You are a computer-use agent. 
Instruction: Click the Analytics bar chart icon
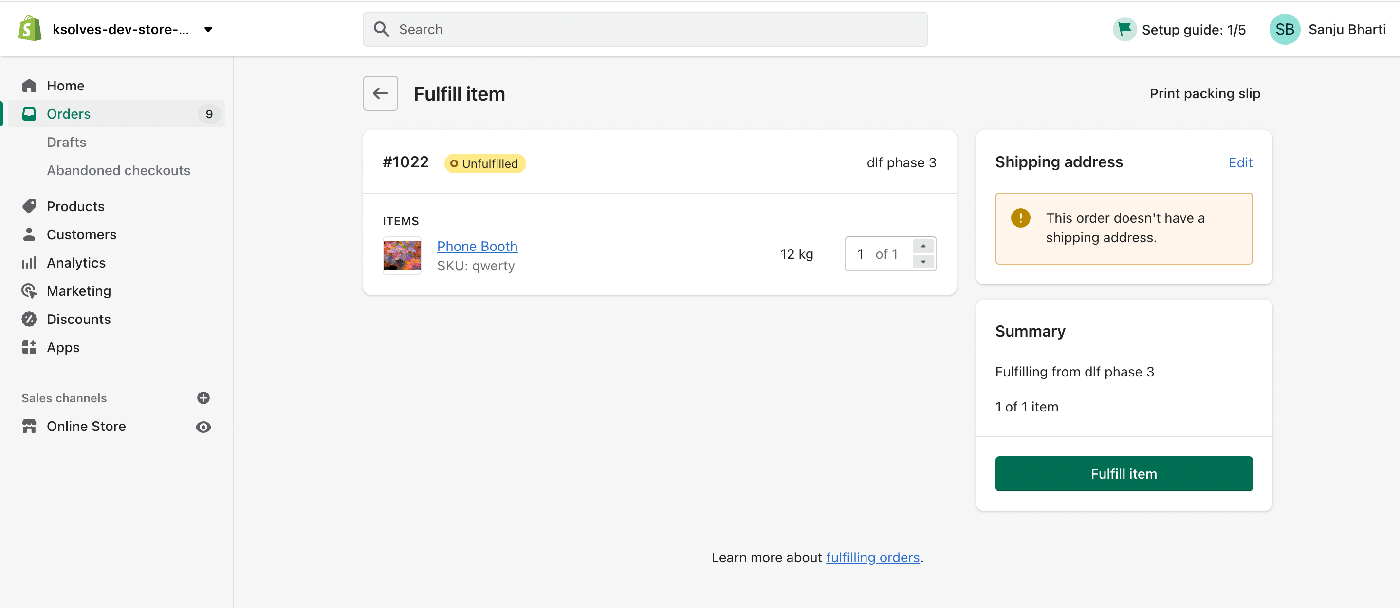29,263
